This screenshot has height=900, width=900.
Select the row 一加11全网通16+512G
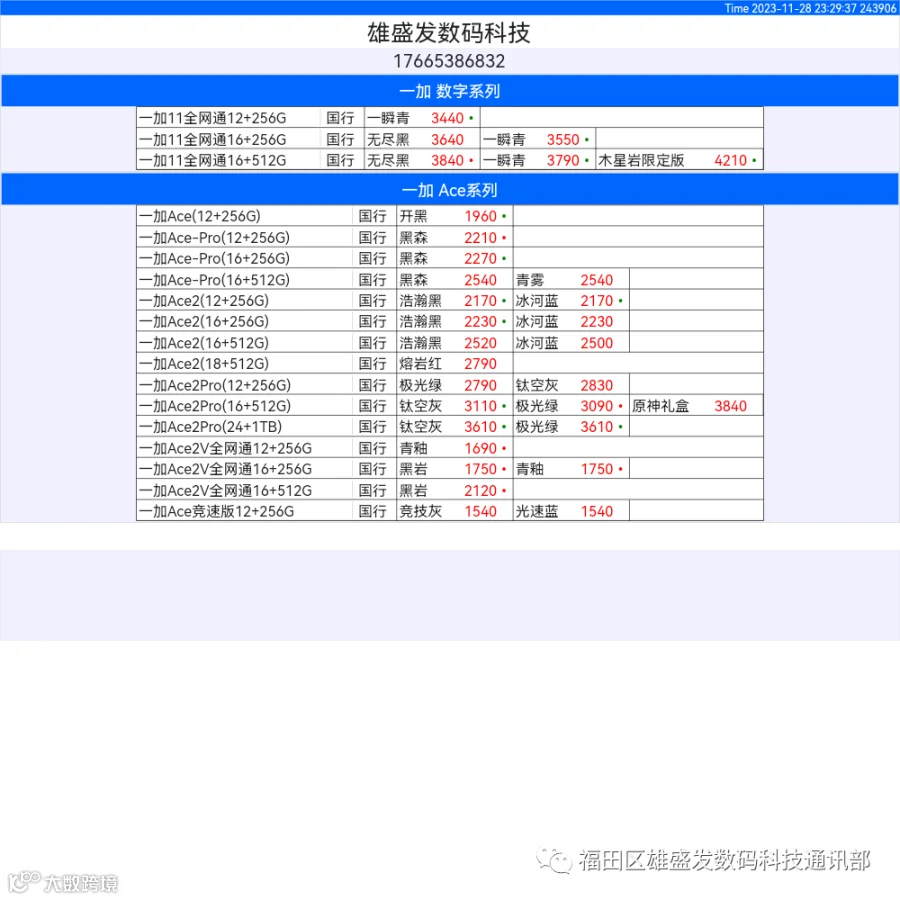pos(449,160)
